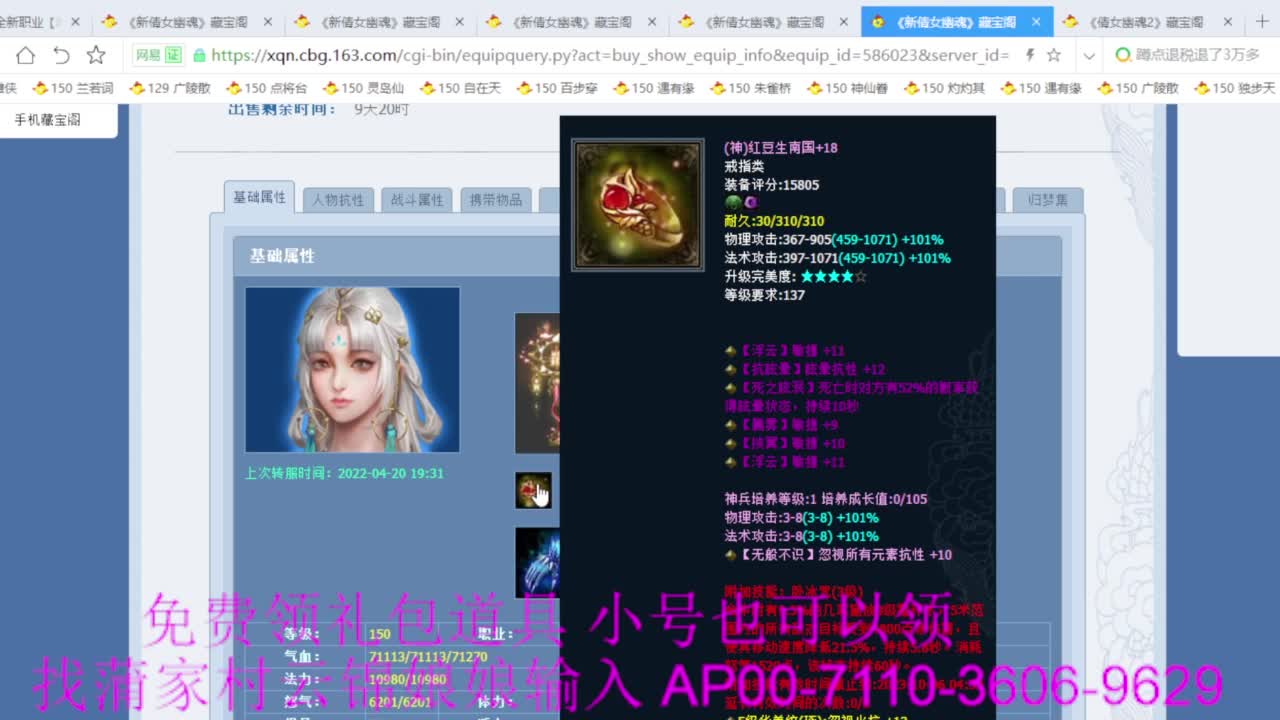Click the purple gem icon in tooltip
The width and height of the screenshot is (1280, 720).
(750, 203)
